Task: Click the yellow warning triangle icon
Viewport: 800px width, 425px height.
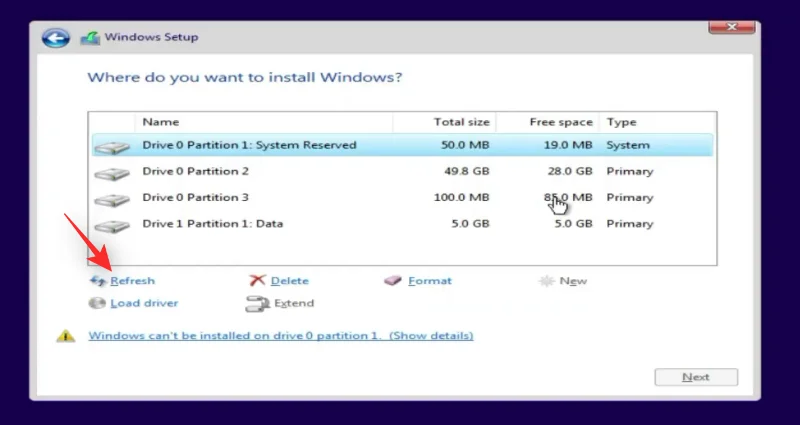Action: (66, 336)
